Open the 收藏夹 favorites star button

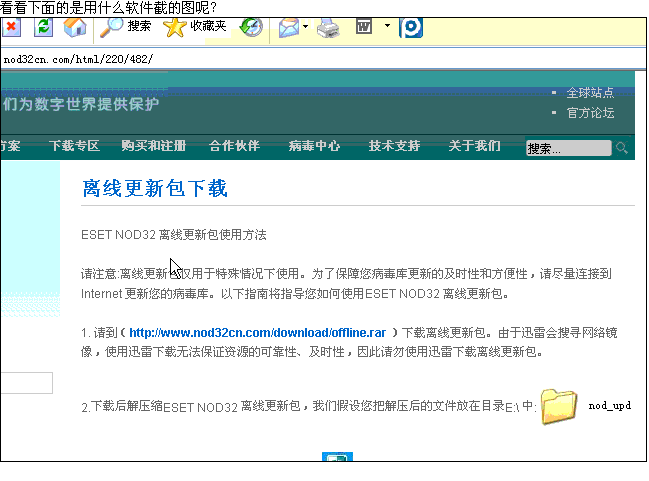pos(195,27)
